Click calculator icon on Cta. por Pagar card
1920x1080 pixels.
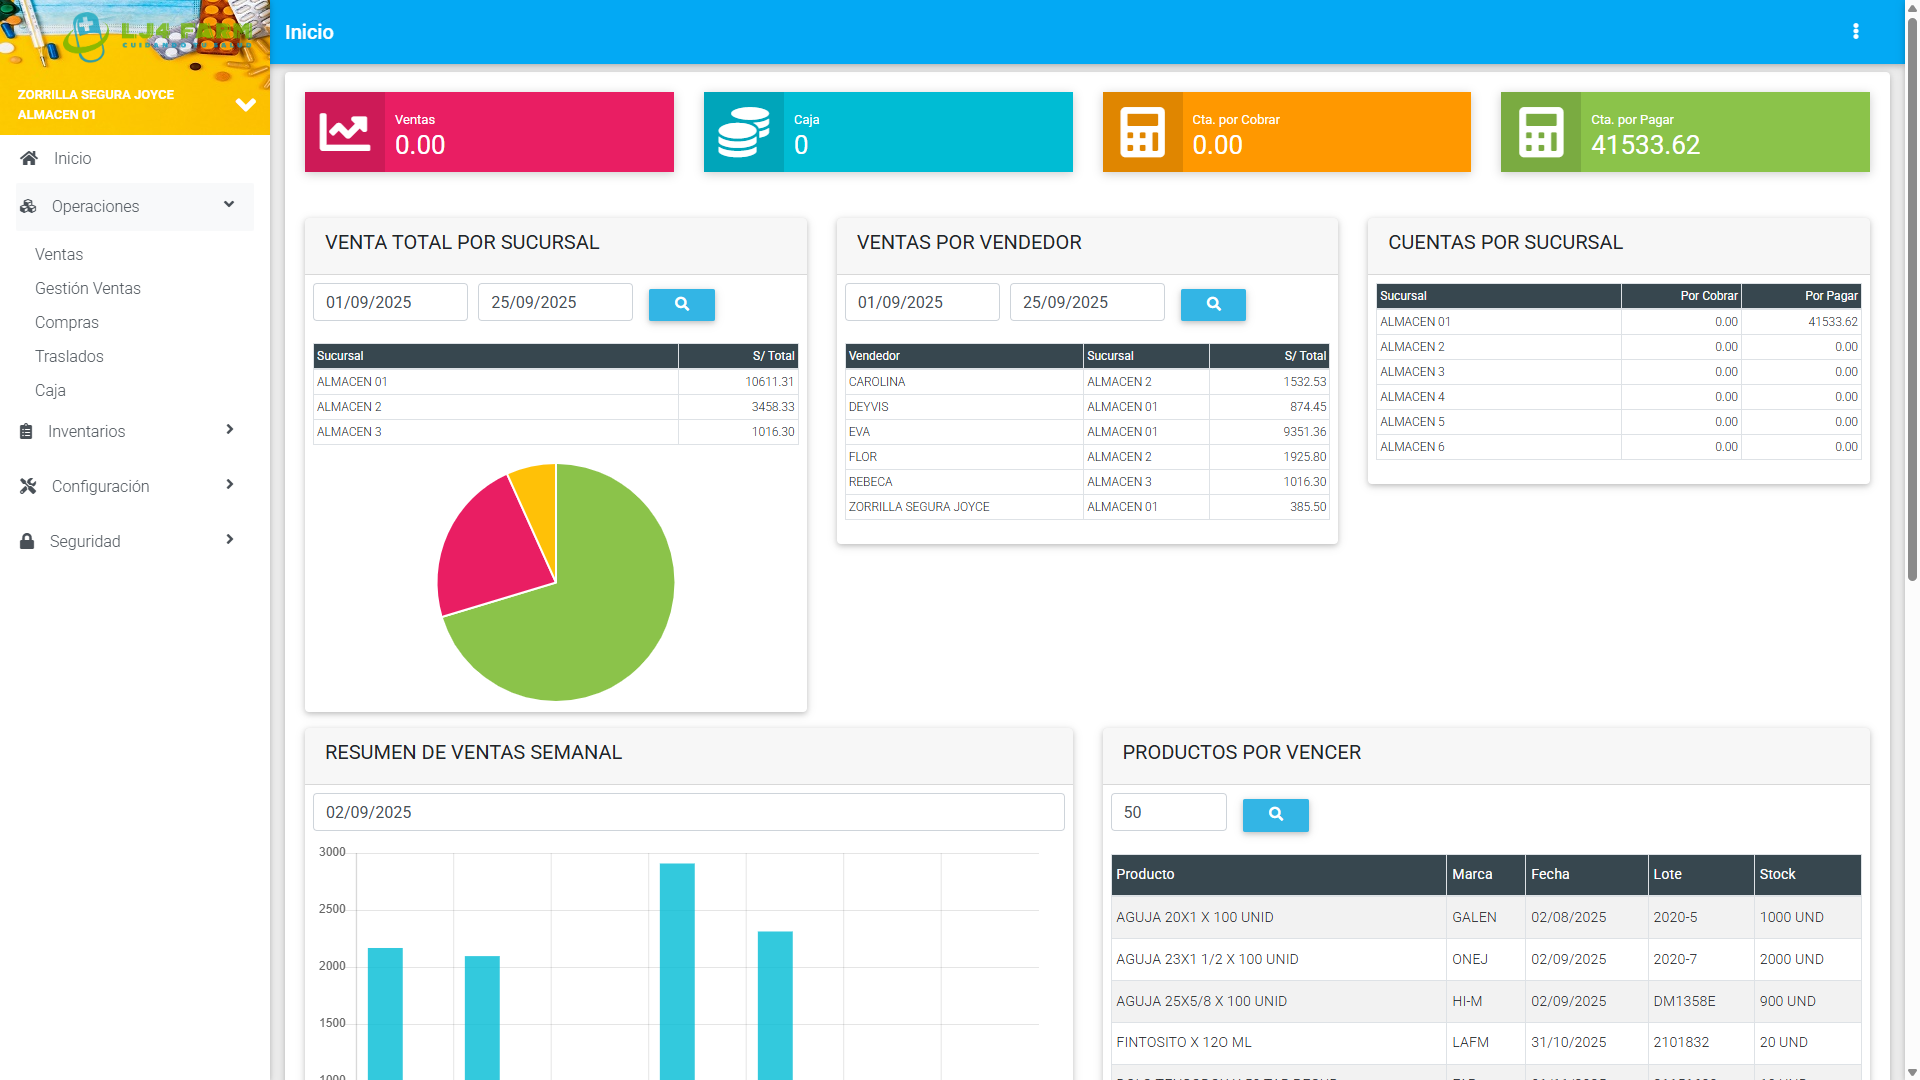tap(1541, 132)
